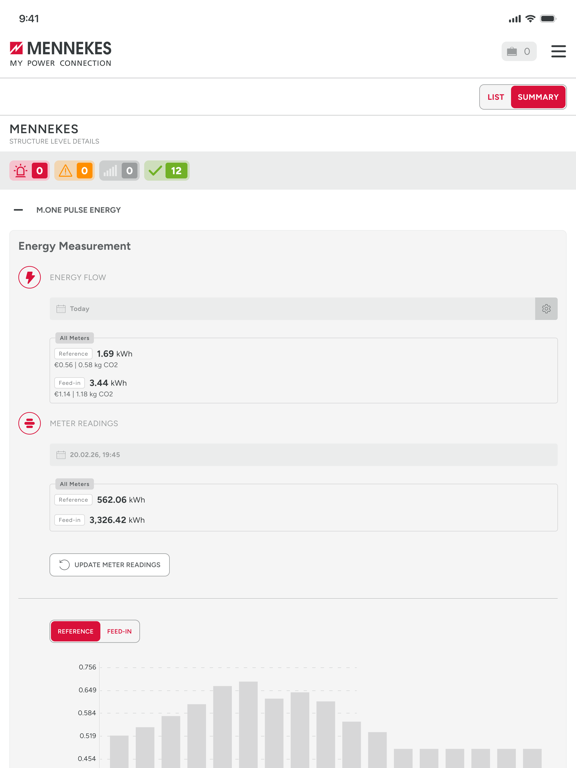This screenshot has height=768, width=576.
Task: Click the Reference tag in Energy Flow
Action: [73, 354]
